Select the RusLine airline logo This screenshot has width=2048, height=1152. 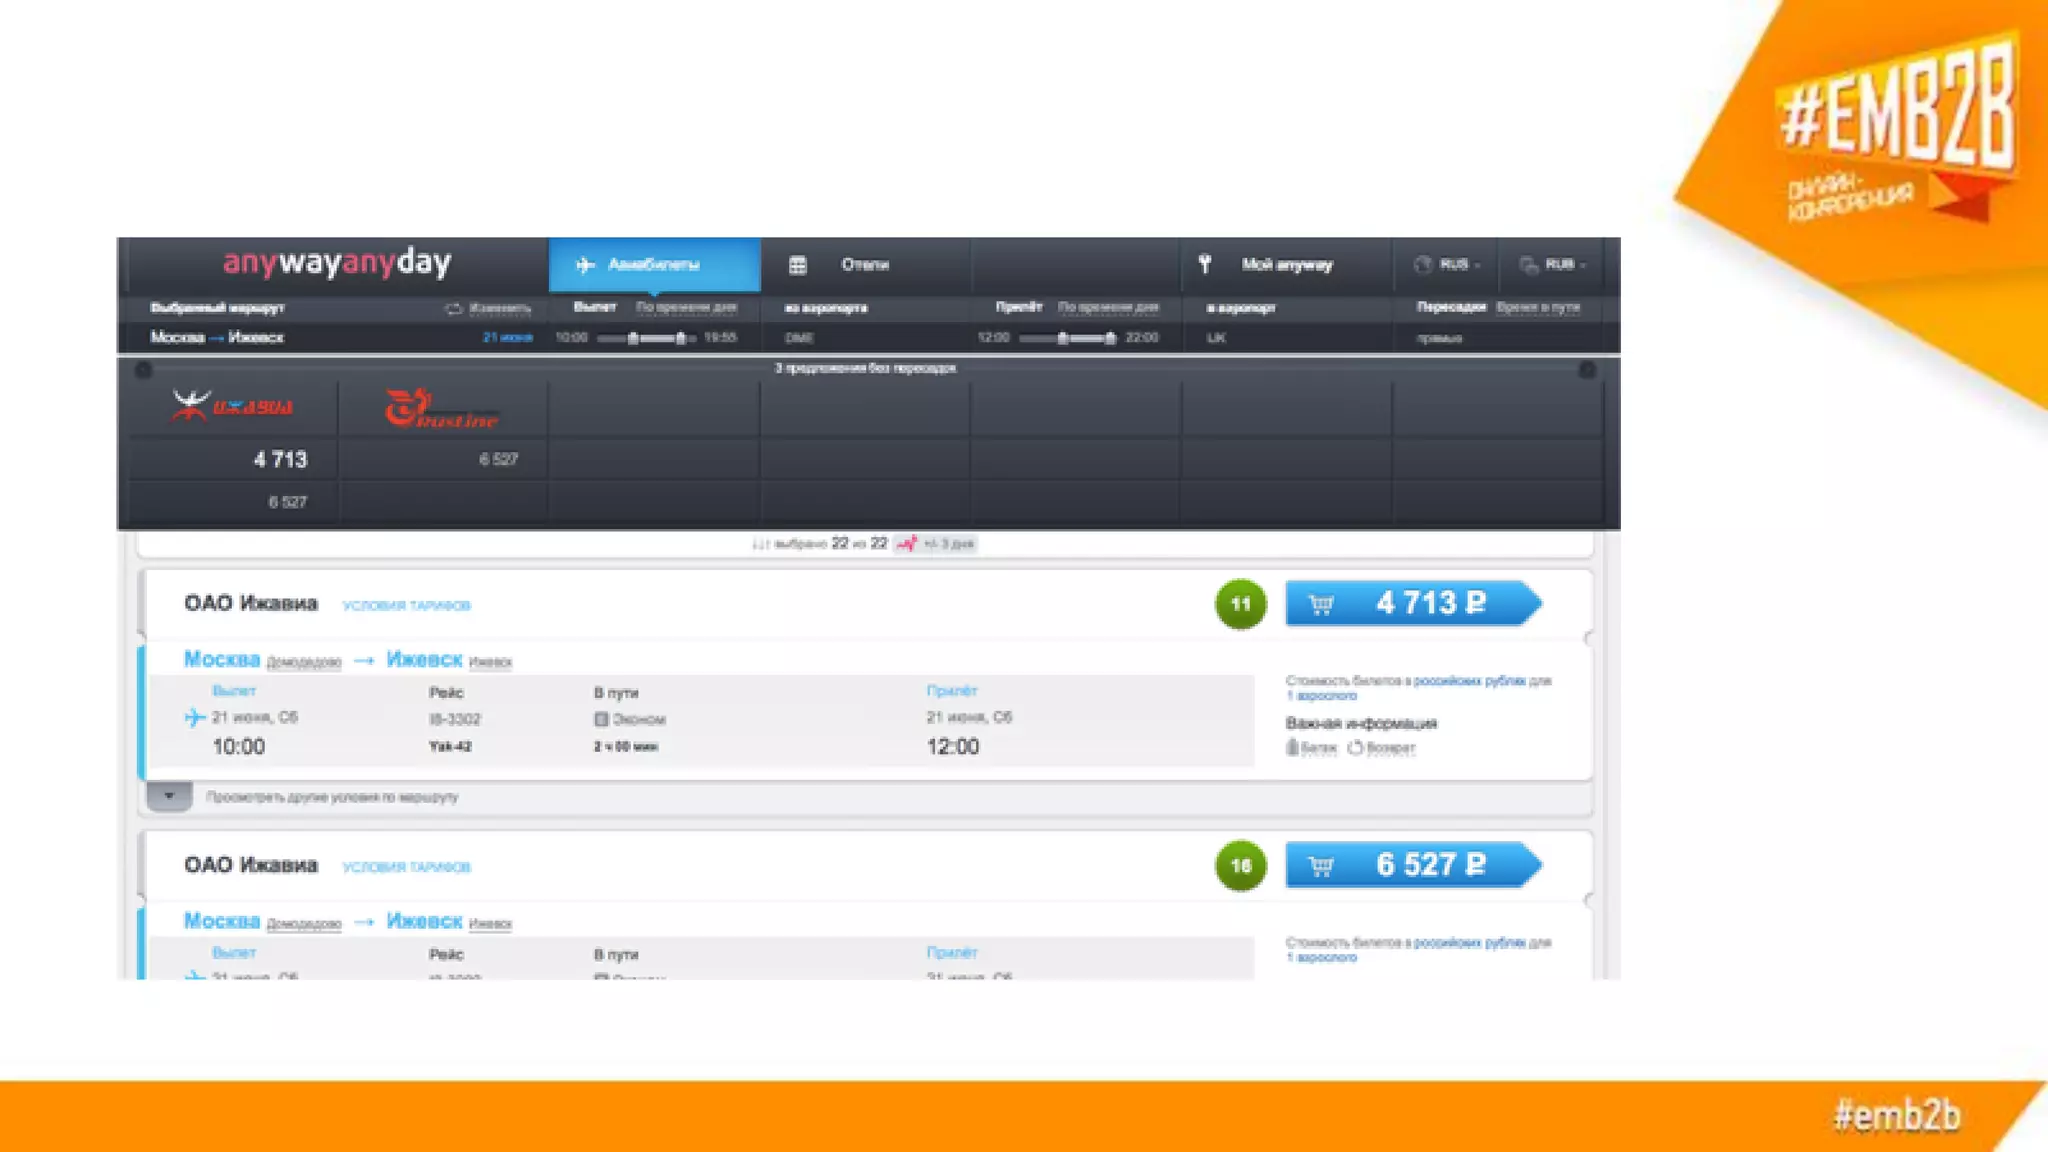tap(441, 409)
